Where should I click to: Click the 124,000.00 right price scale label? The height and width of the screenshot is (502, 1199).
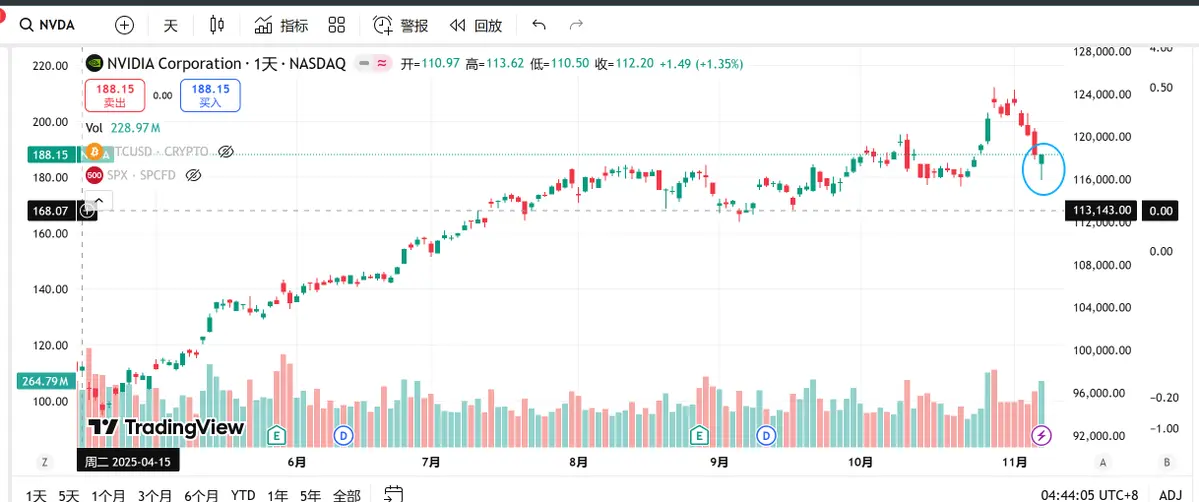1101,94
